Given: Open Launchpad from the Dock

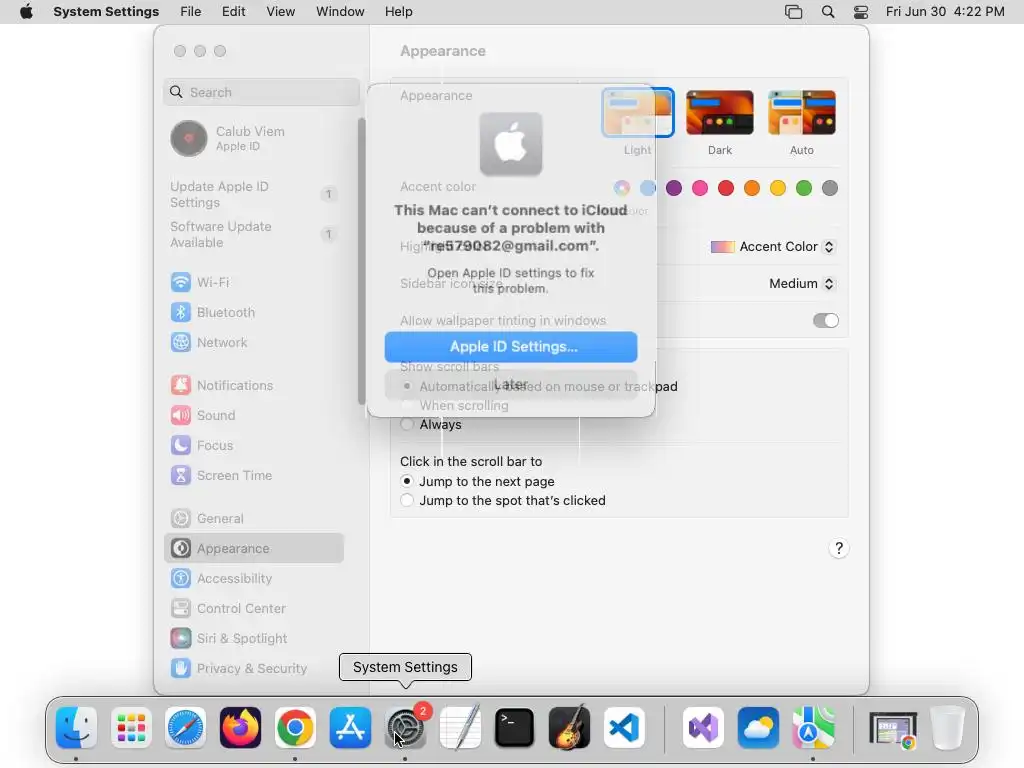Looking at the screenshot, I should [131, 728].
